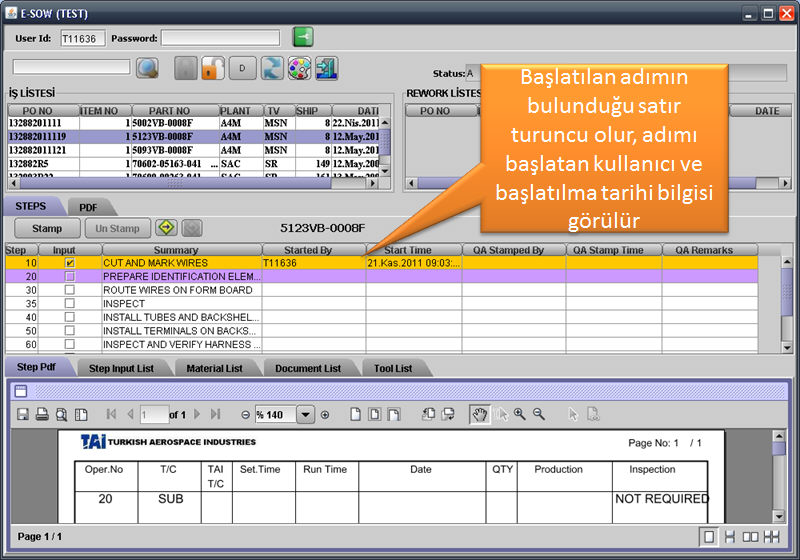Select the ROUTE WIRES ON FORM BOARD step
Image resolution: width=800 pixels, height=560 pixels.
pyautogui.click(x=382, y=290)
